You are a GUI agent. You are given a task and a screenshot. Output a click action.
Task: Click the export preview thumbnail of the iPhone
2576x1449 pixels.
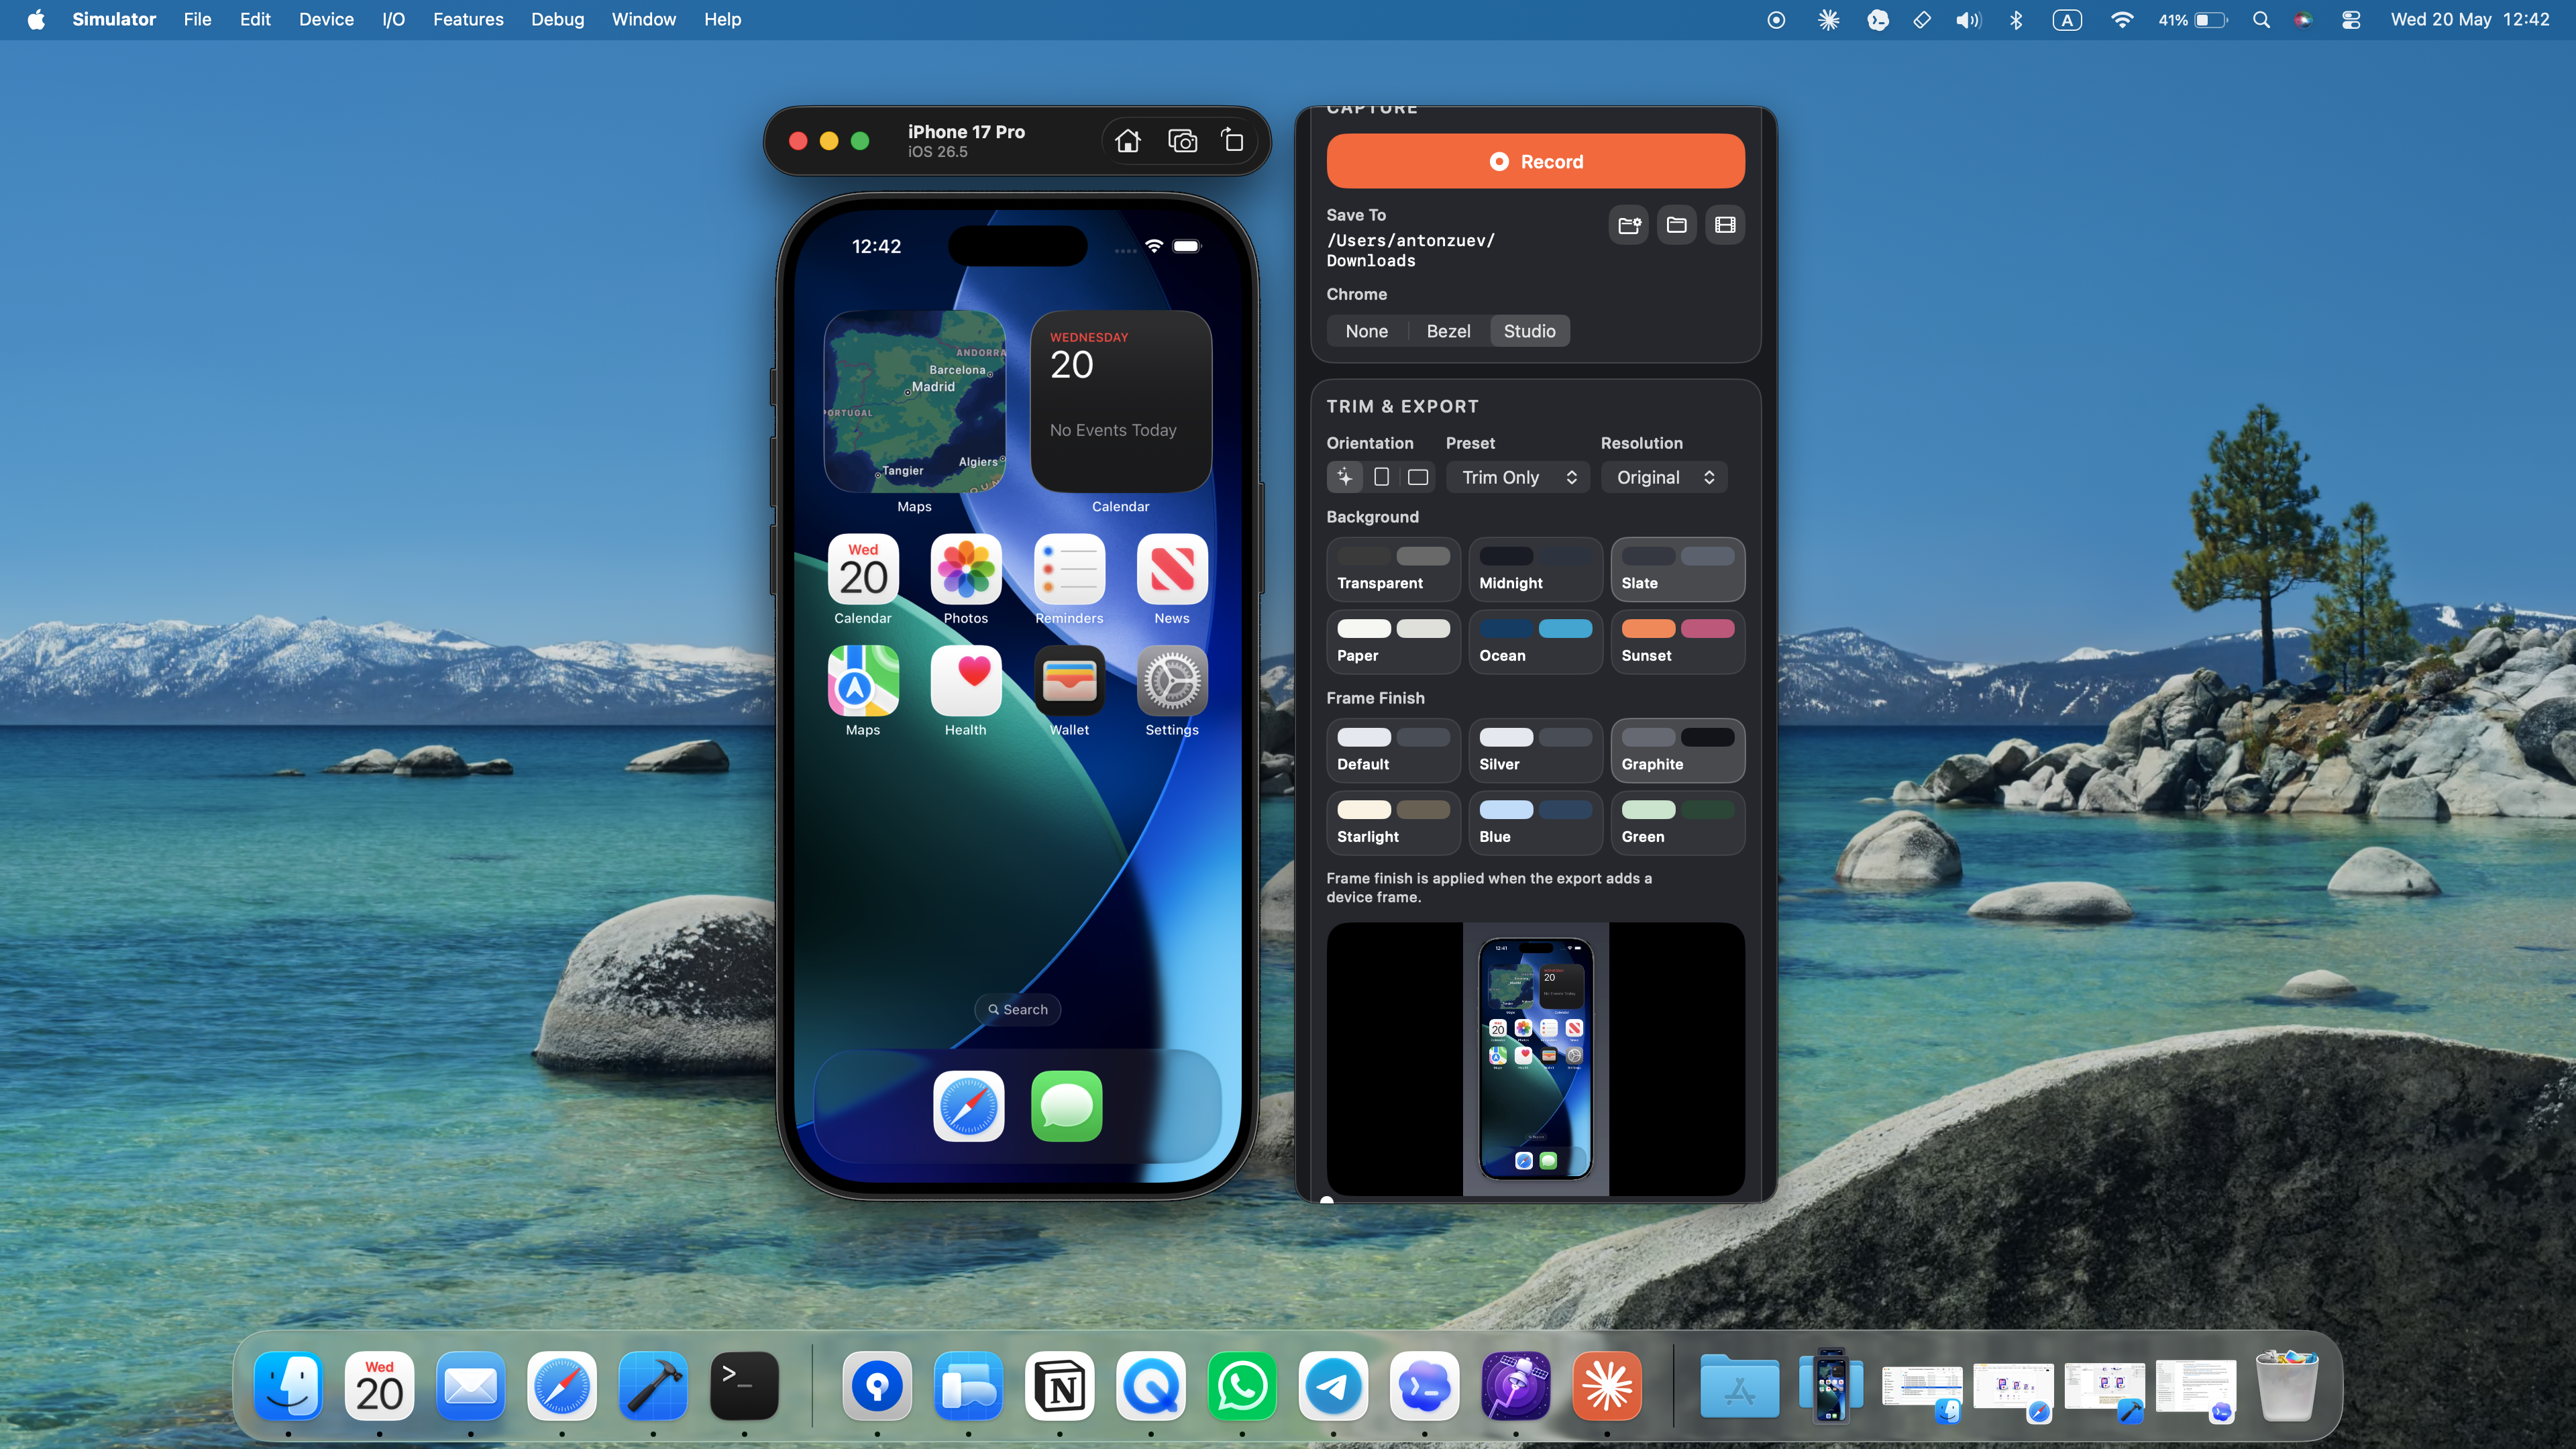click(1535, 1058)
